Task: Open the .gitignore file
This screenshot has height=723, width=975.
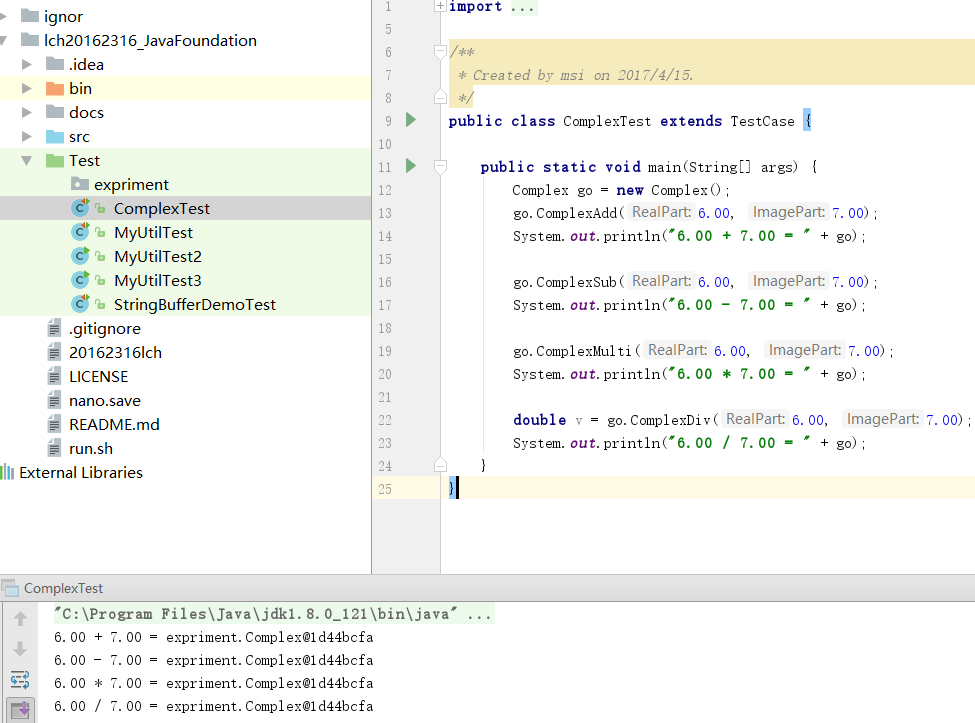Action: coord(104,328)
